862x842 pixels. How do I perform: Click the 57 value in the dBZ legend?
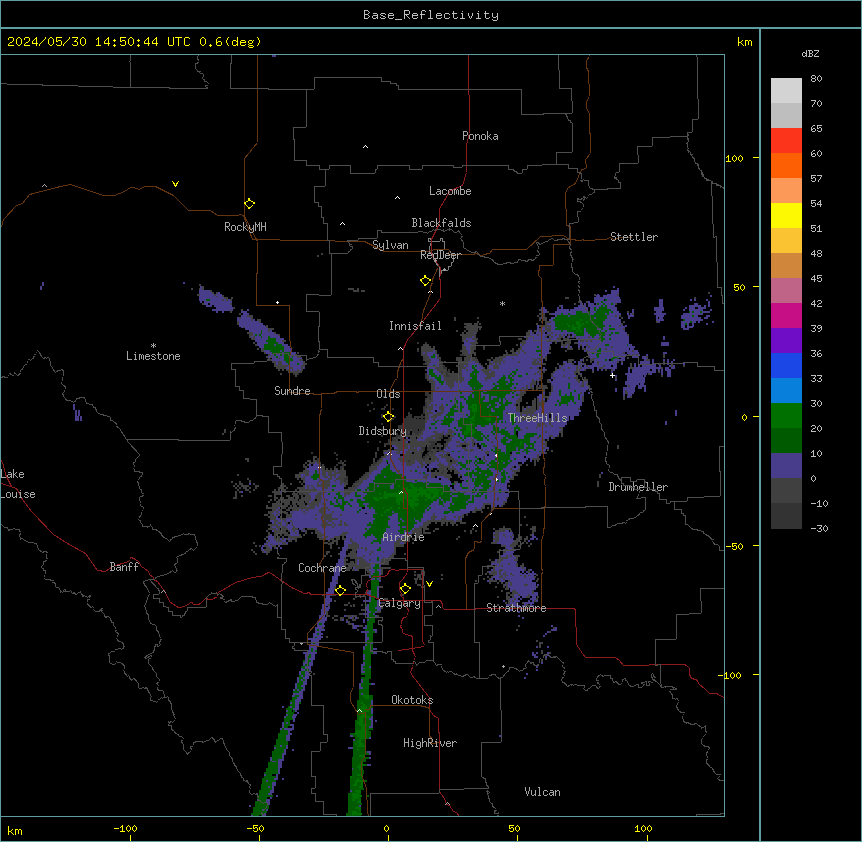(816, 179)
